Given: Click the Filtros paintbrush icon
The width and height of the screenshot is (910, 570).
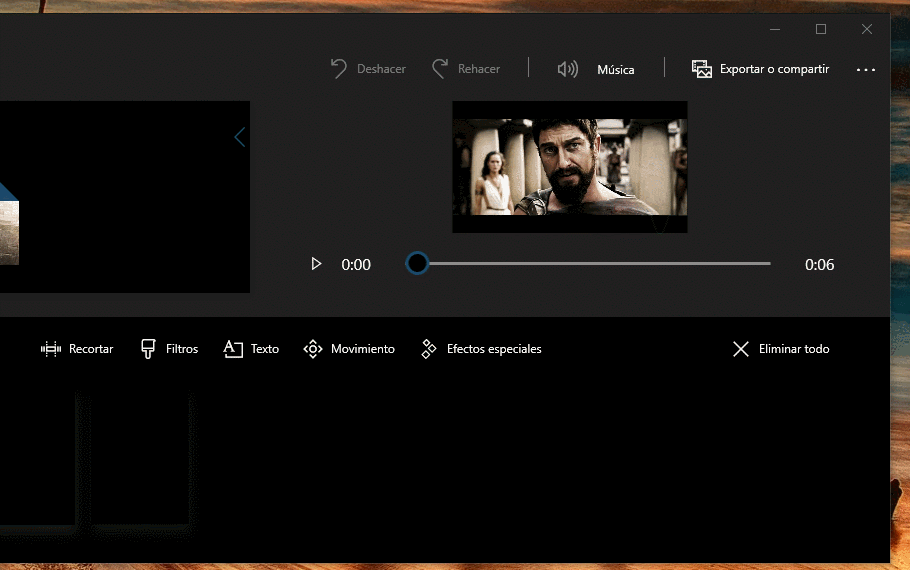Looking at the screenshot, I should click(x=148, y=349).
